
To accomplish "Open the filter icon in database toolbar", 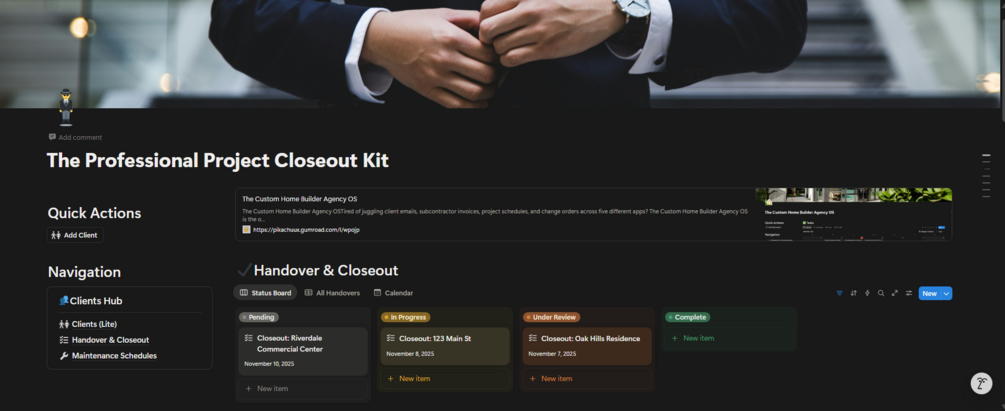I will point(839,293).
